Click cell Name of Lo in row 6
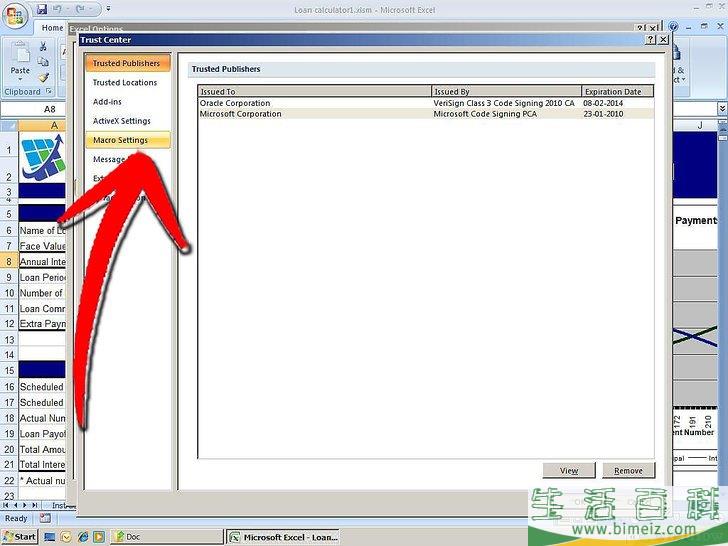 pos(42,230)
